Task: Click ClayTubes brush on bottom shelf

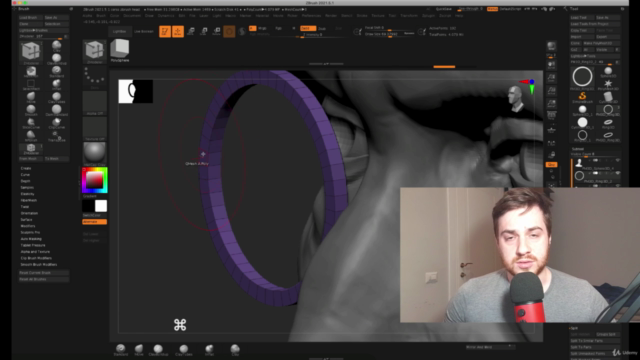Action: [x=184, y=350]
